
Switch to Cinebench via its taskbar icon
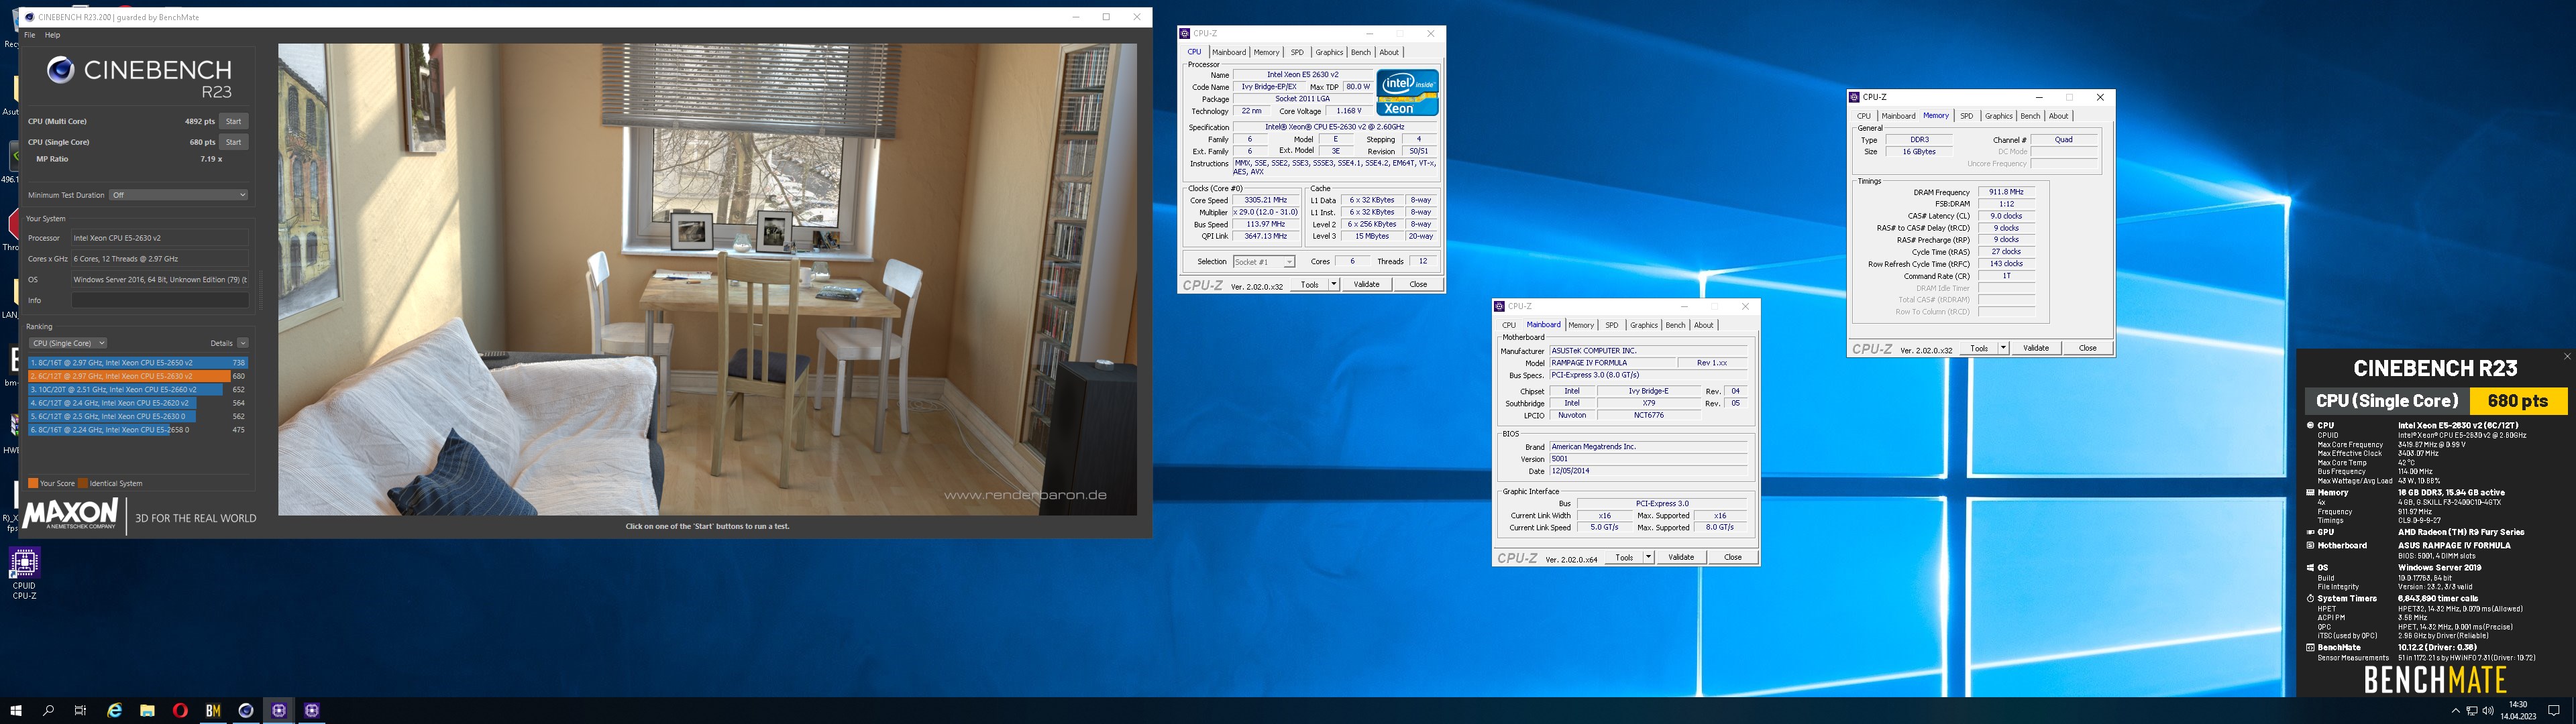[x=246, y=710]
